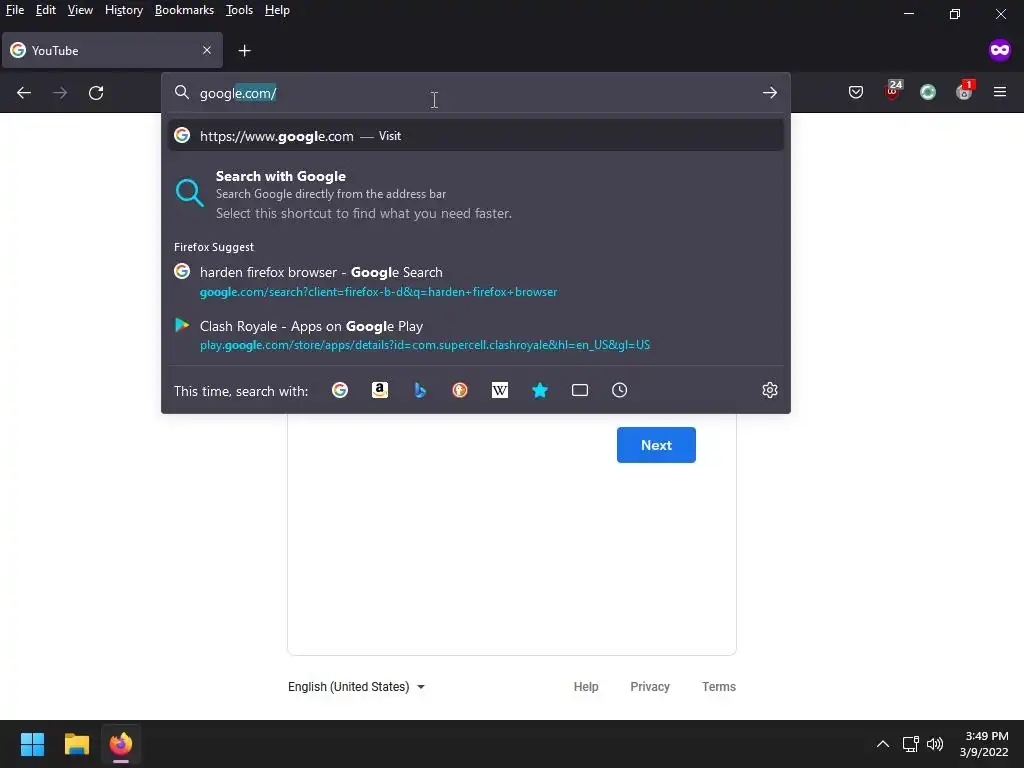Screen dimensions: 1024x768
Task: Visit https://www.google.com suggestion
Action: (475, 136)
